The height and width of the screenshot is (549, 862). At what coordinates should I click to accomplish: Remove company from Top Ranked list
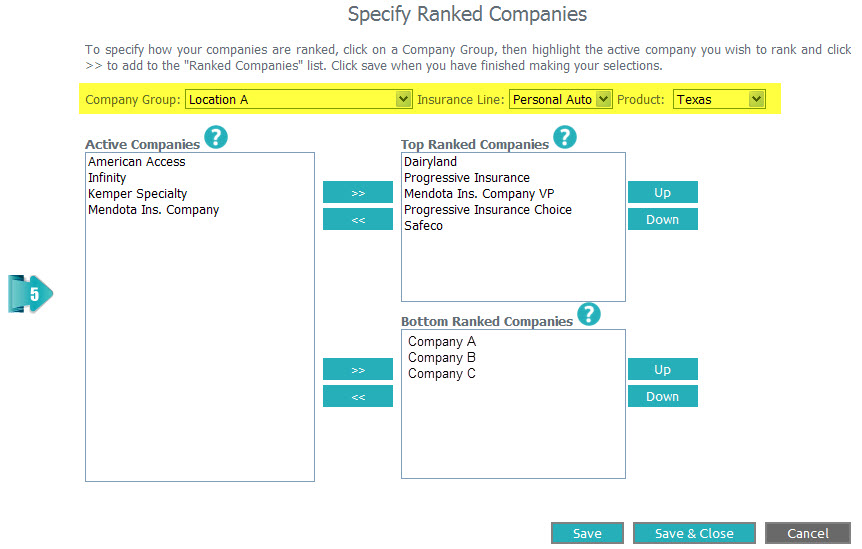tap(358, 219)
